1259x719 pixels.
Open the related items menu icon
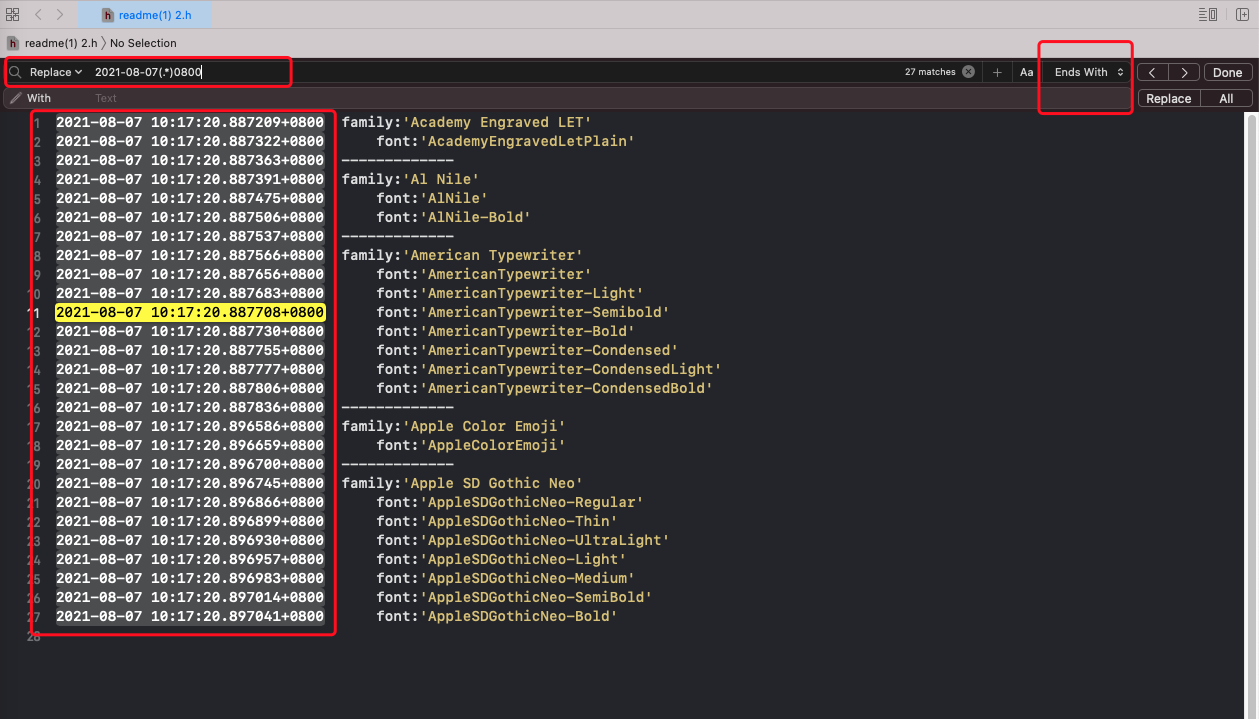(x=12, y=14)
